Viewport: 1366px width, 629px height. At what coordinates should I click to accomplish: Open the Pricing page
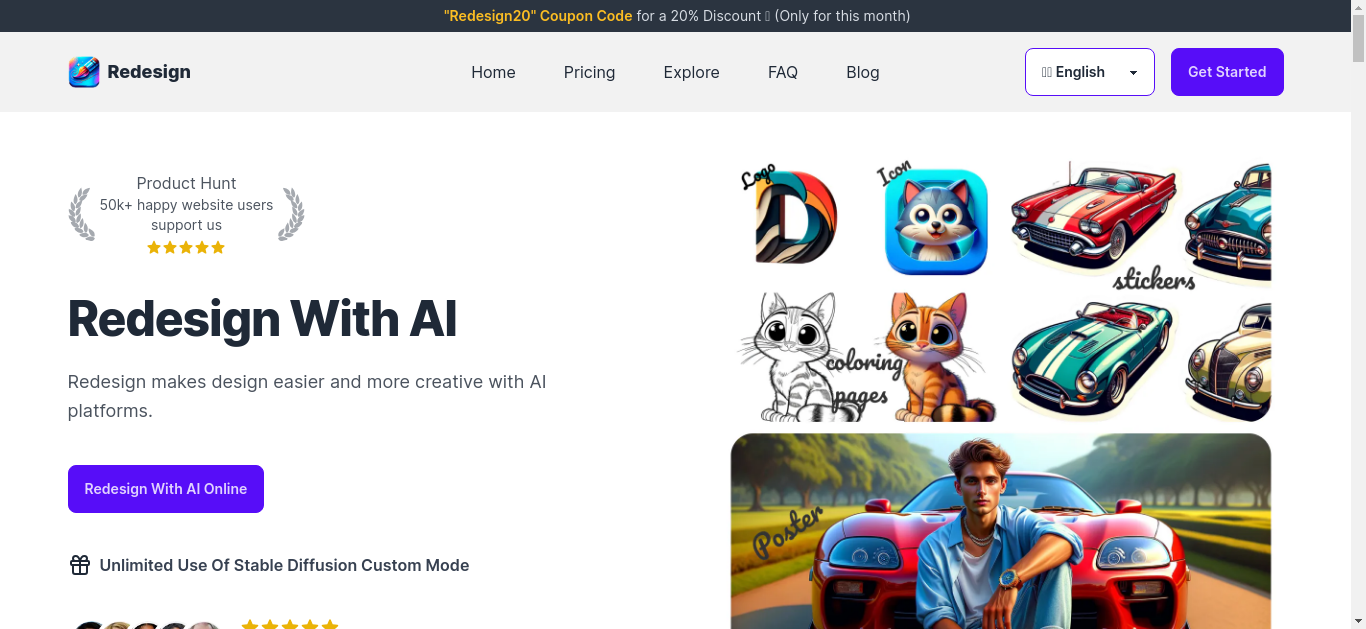click(589, 72)
